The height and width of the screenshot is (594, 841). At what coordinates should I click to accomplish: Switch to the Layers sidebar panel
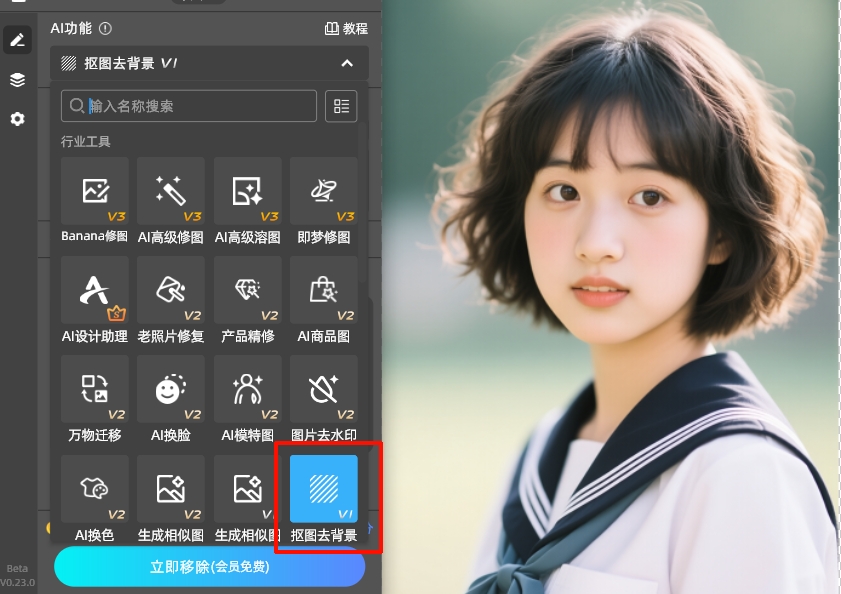coord(17,81)
